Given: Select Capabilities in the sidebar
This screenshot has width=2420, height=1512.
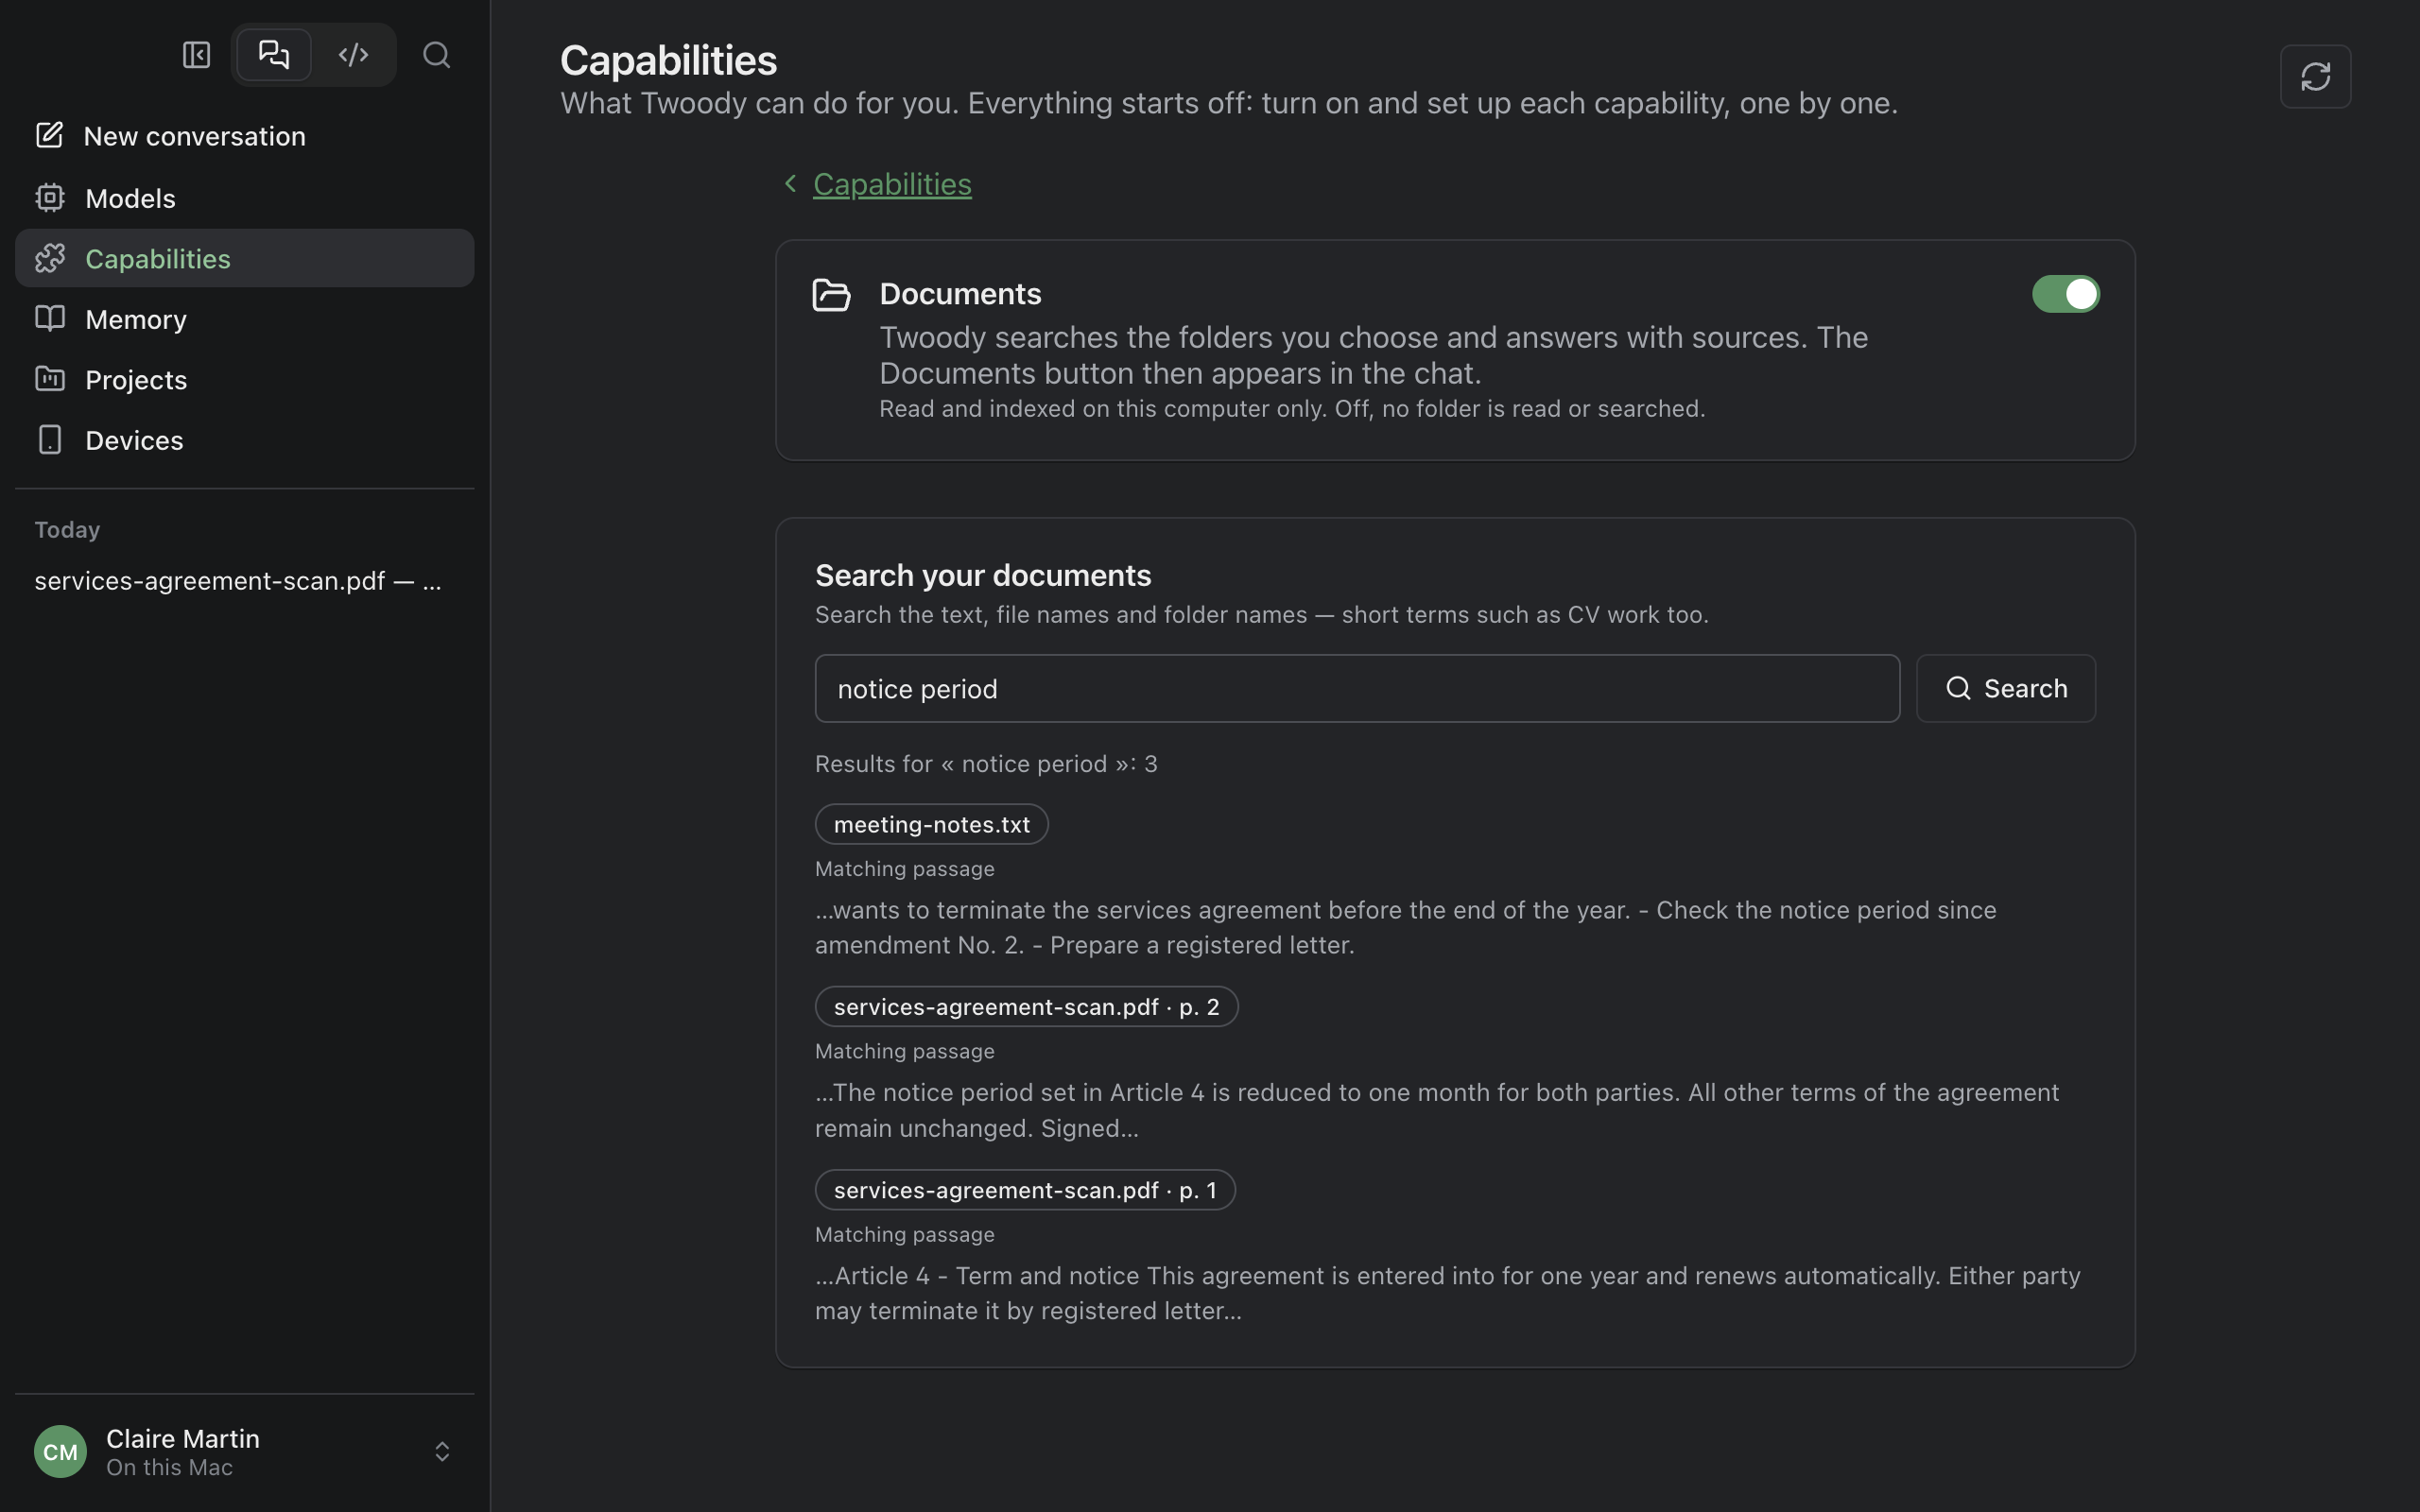Looking at the screenshot, I should [x=244, y=258].
